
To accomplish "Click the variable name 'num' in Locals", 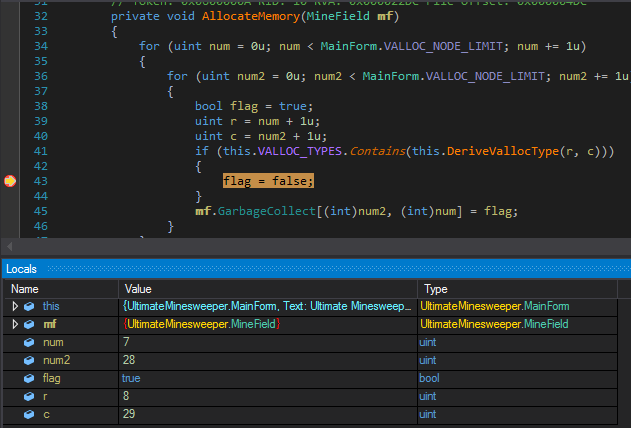I will coord(53,342).
